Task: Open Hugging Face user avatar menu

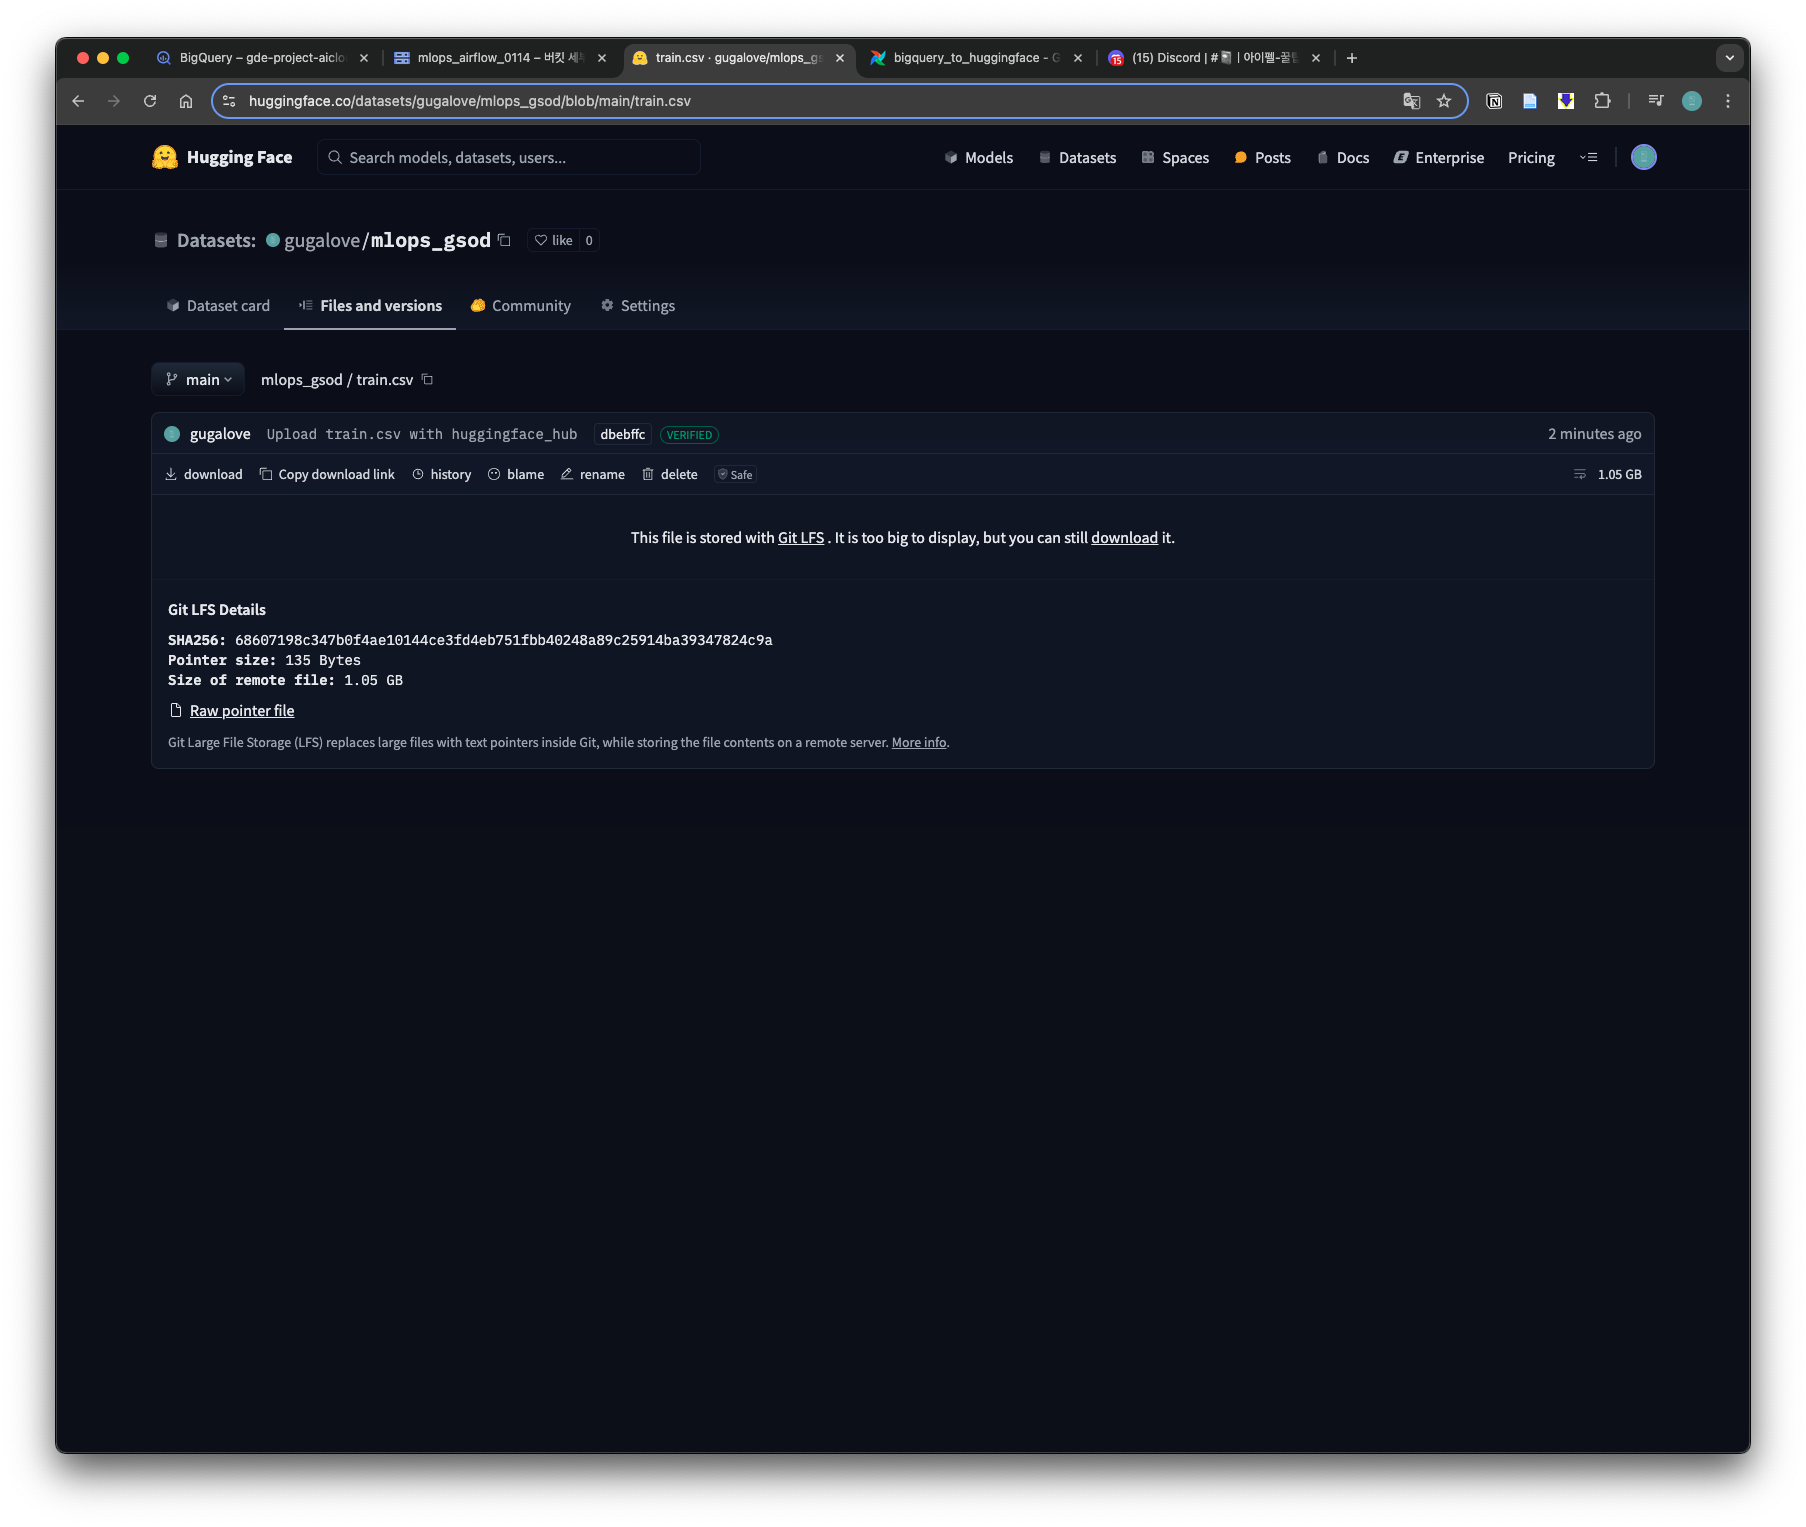Action: (1644, 157)
